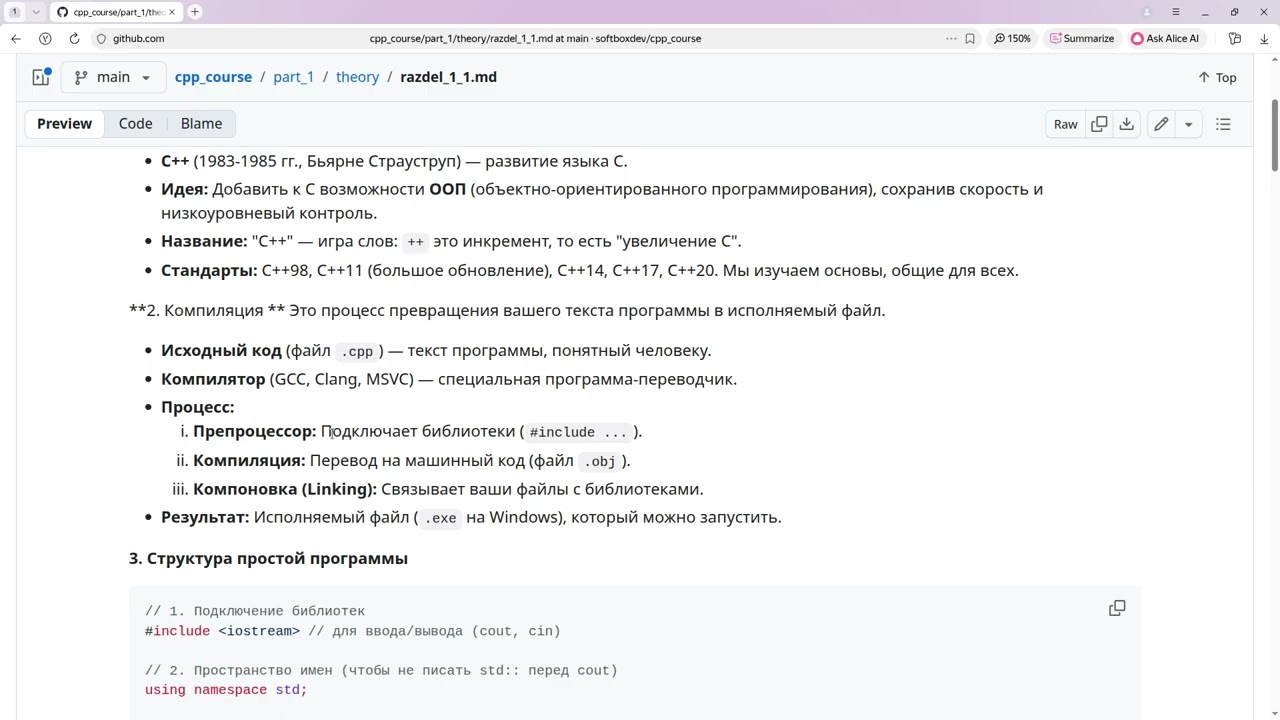Click the github.com address field
The width and height of the screenshot is (1280, 720).
click(x=138, y=38)
